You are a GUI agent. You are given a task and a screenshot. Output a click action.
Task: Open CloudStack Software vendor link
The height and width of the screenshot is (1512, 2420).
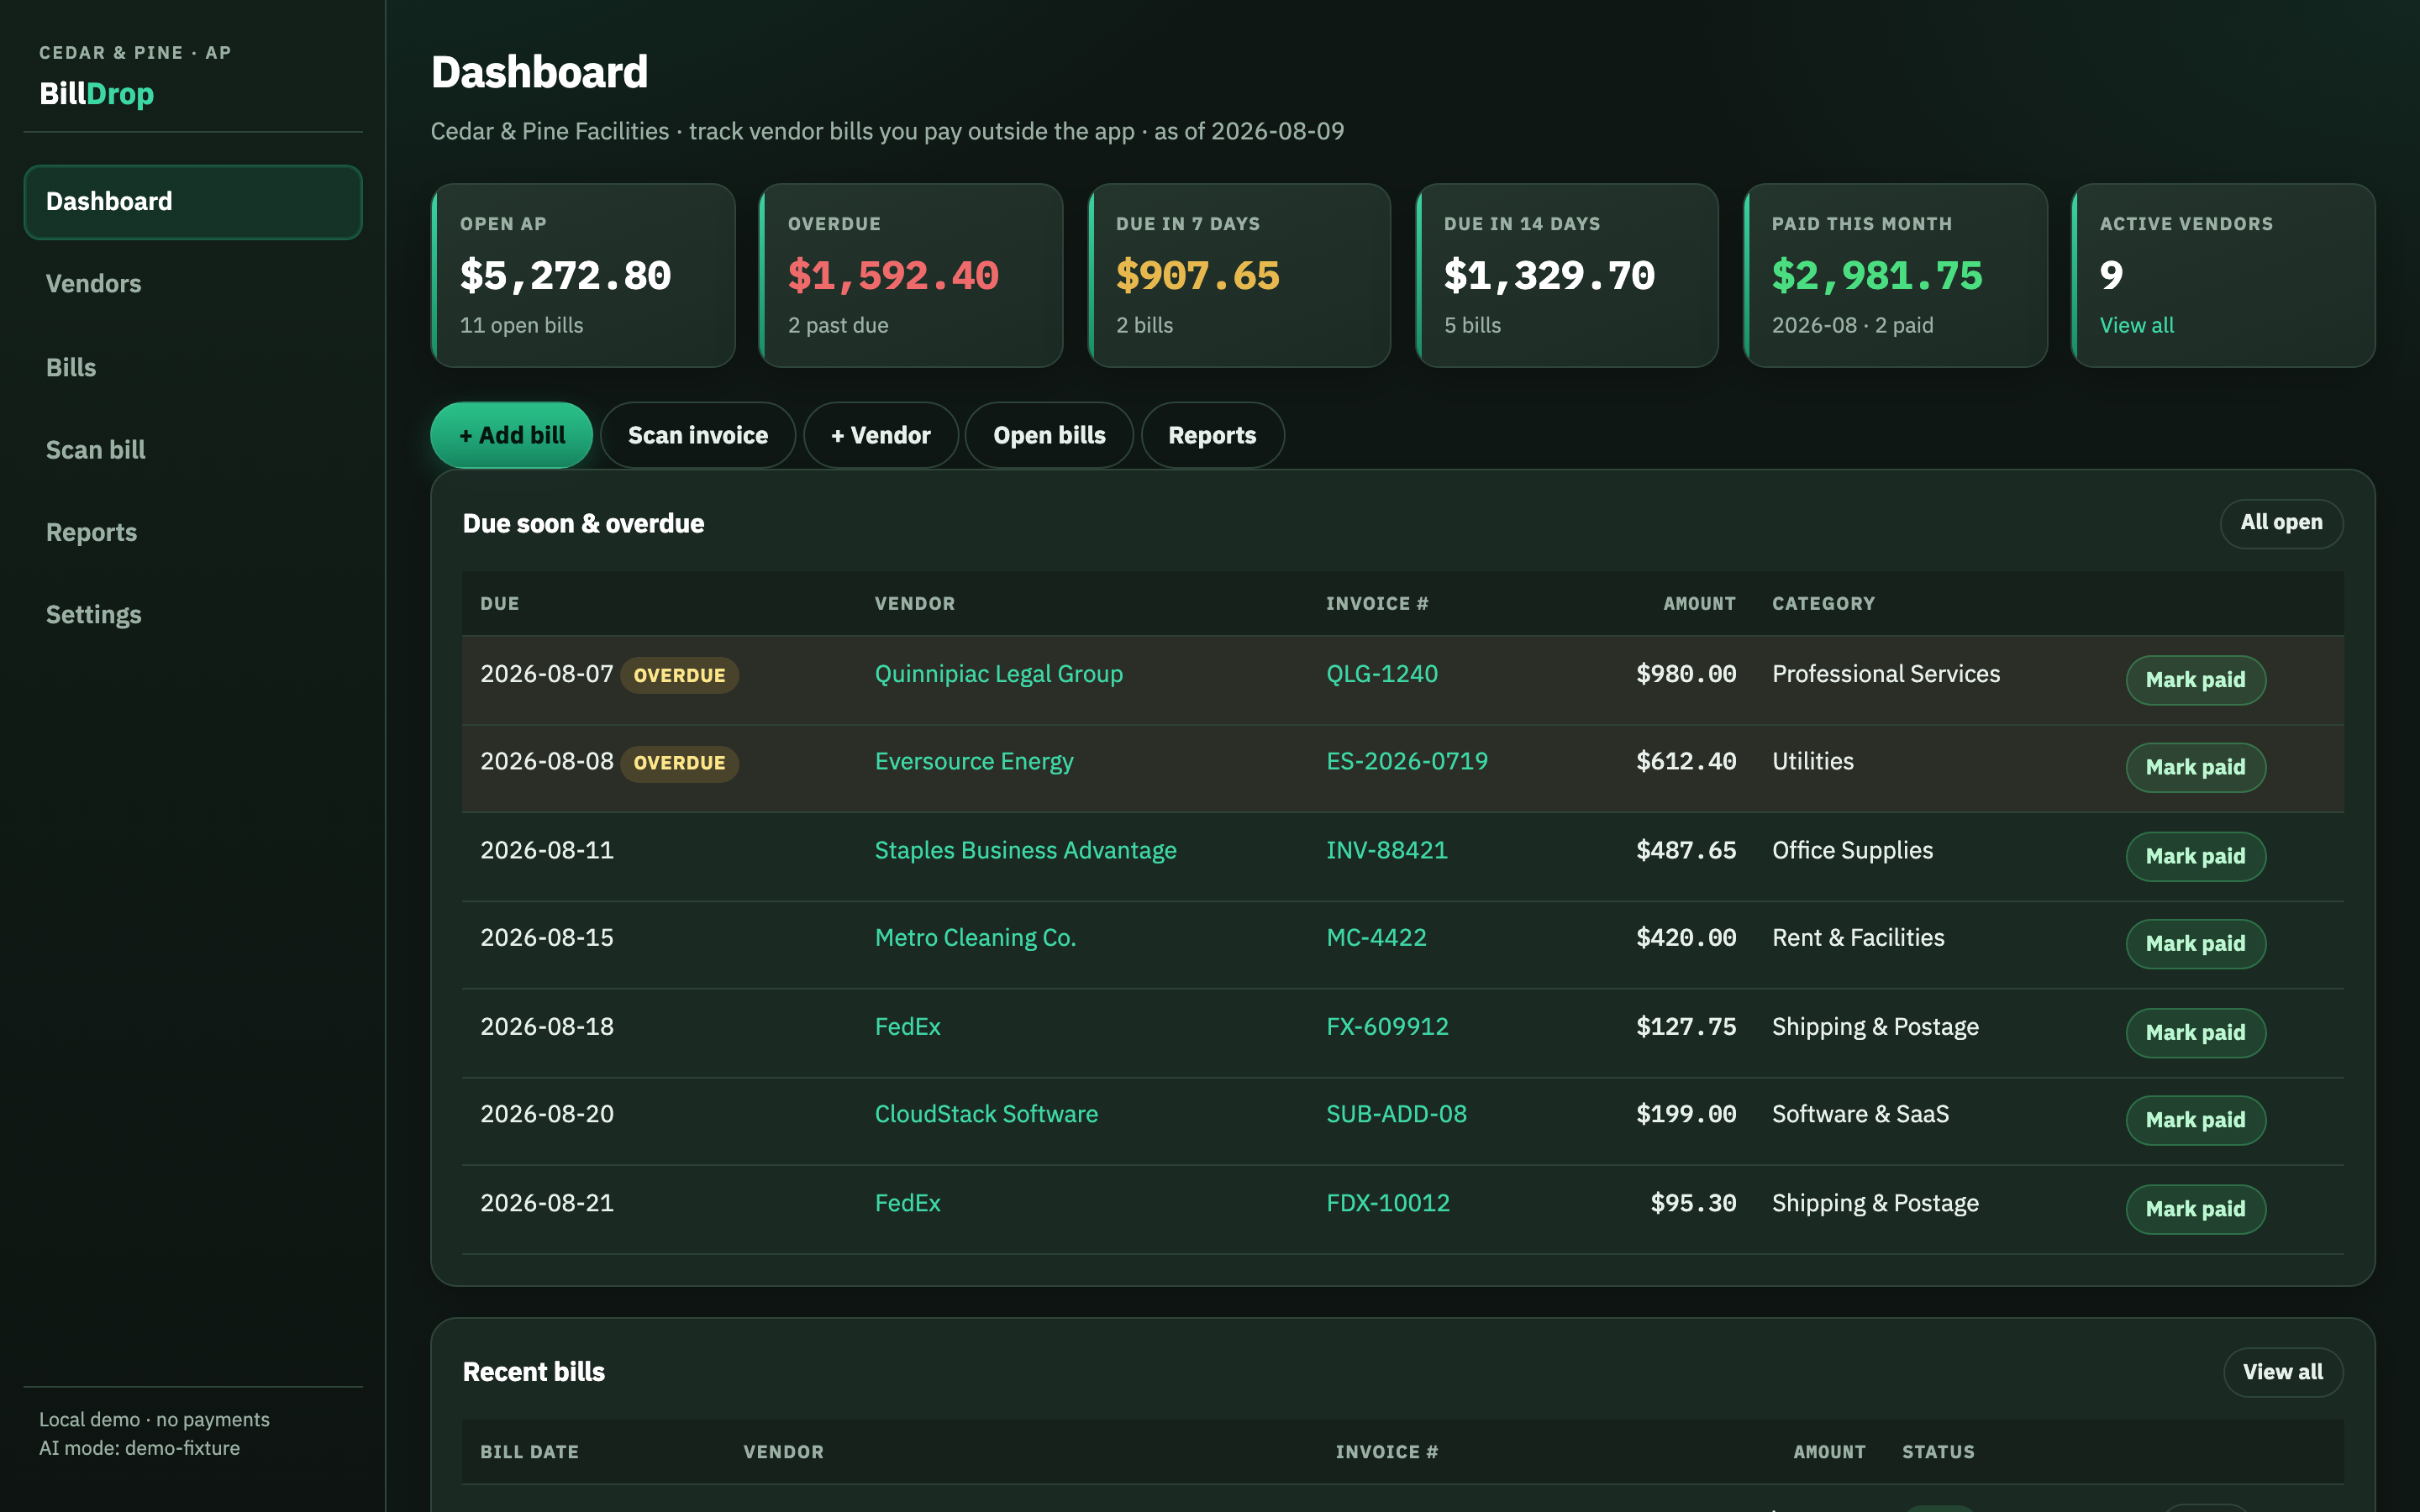[986, 1114]
